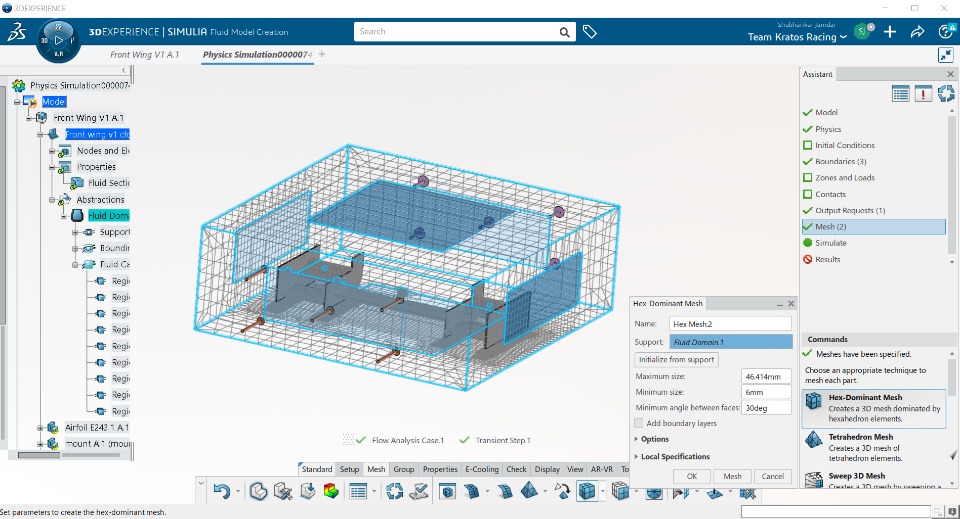The width and height of the screenshot is (960, 519).
Task: Open the tags icon beside search
Action: 590,32
